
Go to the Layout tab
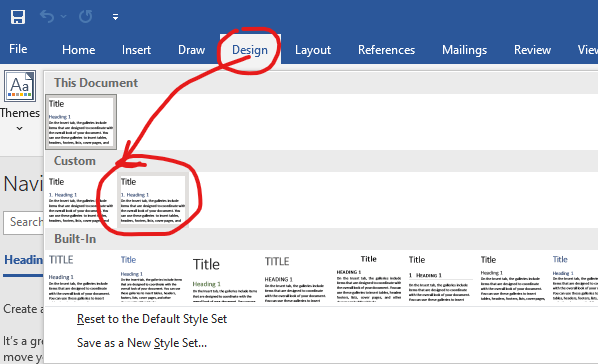click(313, 50)
